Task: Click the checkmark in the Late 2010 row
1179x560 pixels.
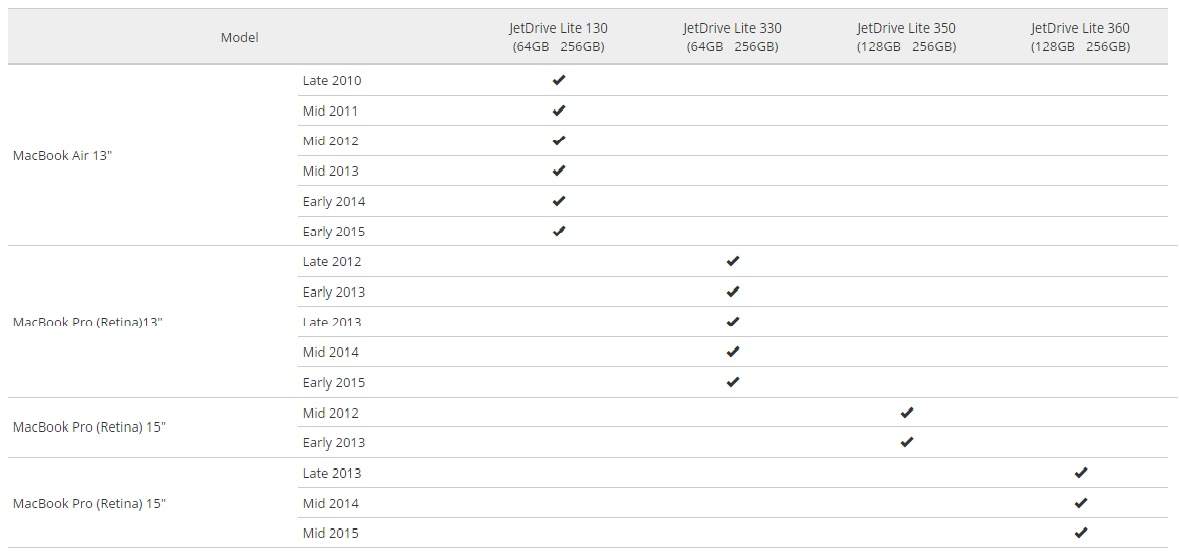Action: (559, 80)
